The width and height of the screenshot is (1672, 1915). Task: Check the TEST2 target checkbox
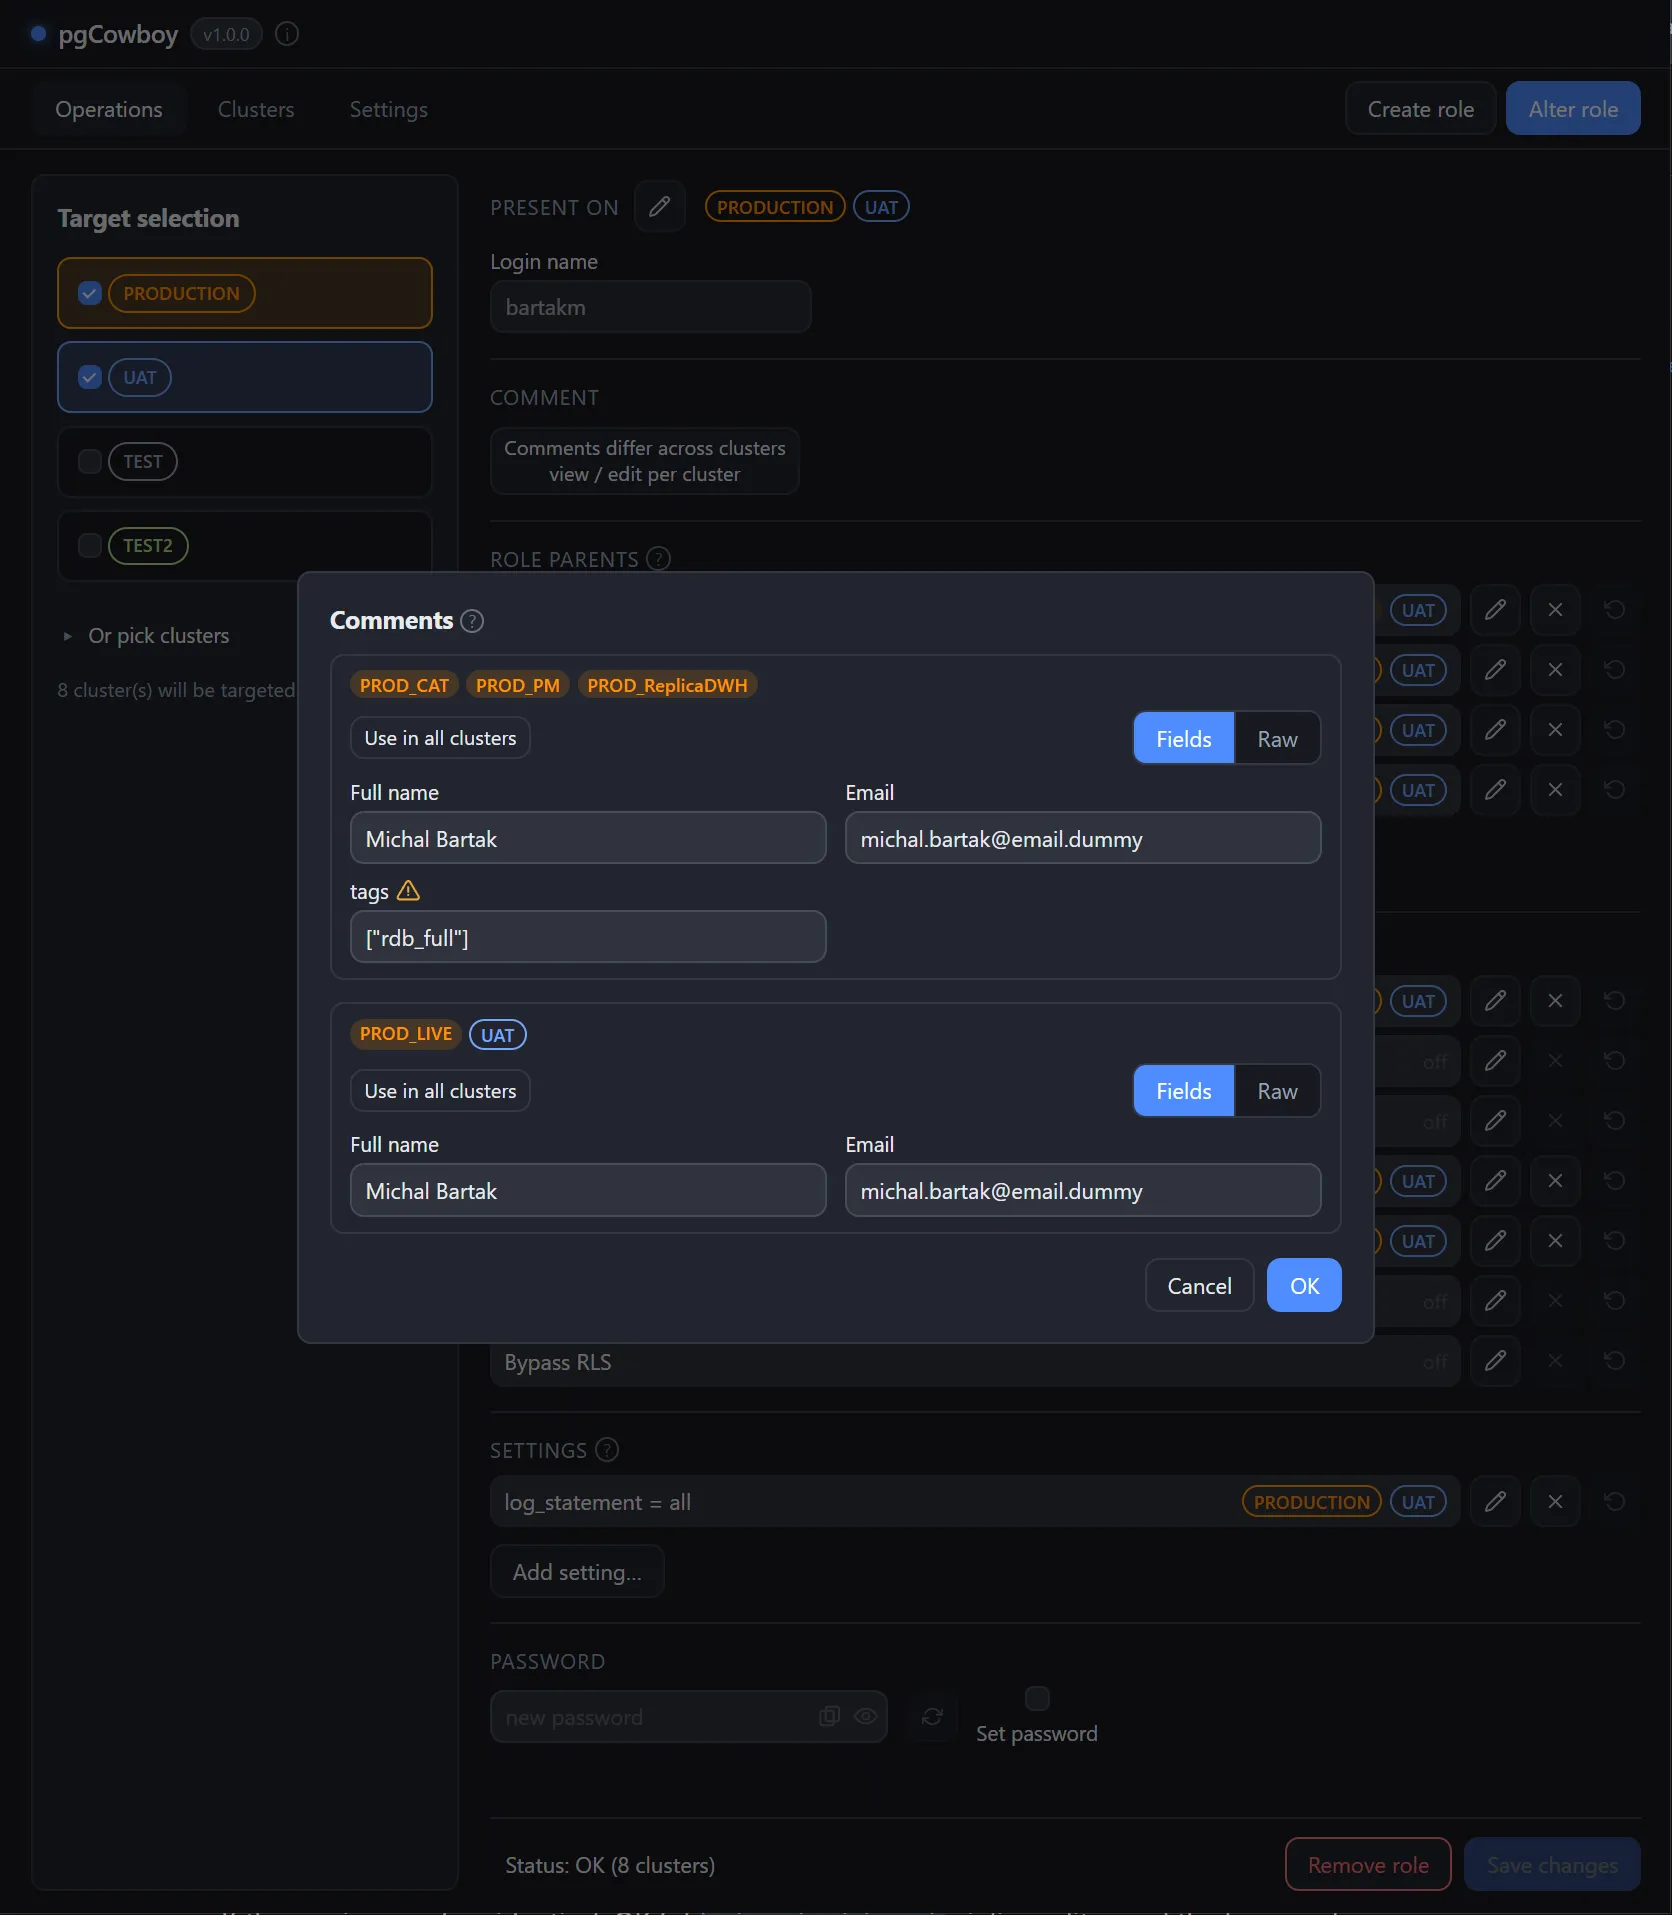coord(90,545)
